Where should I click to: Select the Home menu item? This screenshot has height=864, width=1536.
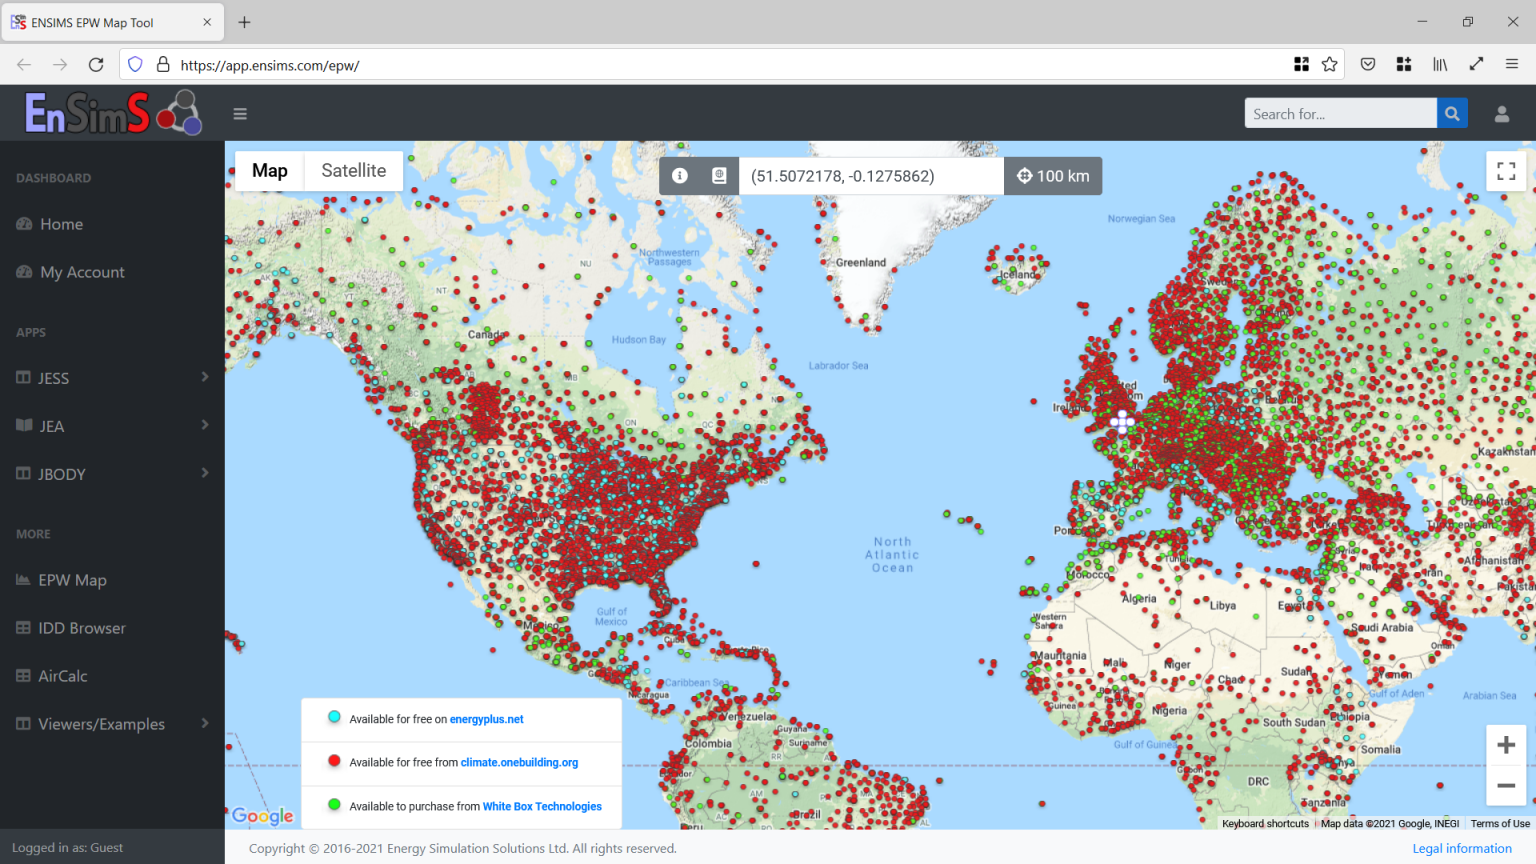[x=60, y=224]
